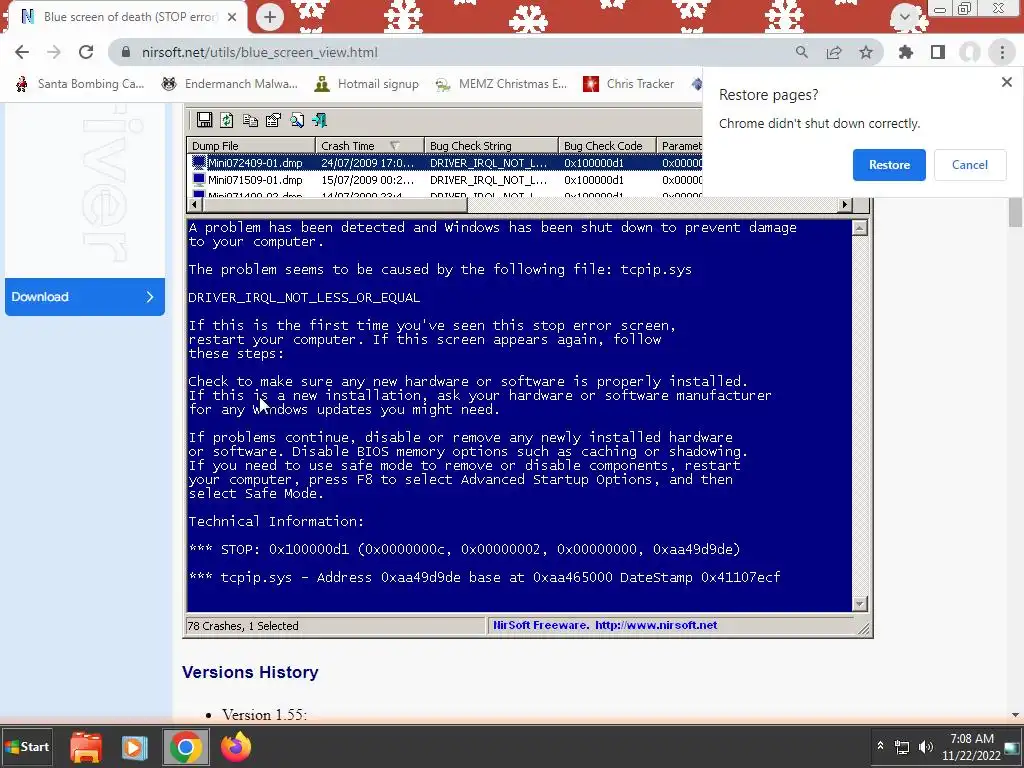Click the Download button in sidebar

point(85,296)
